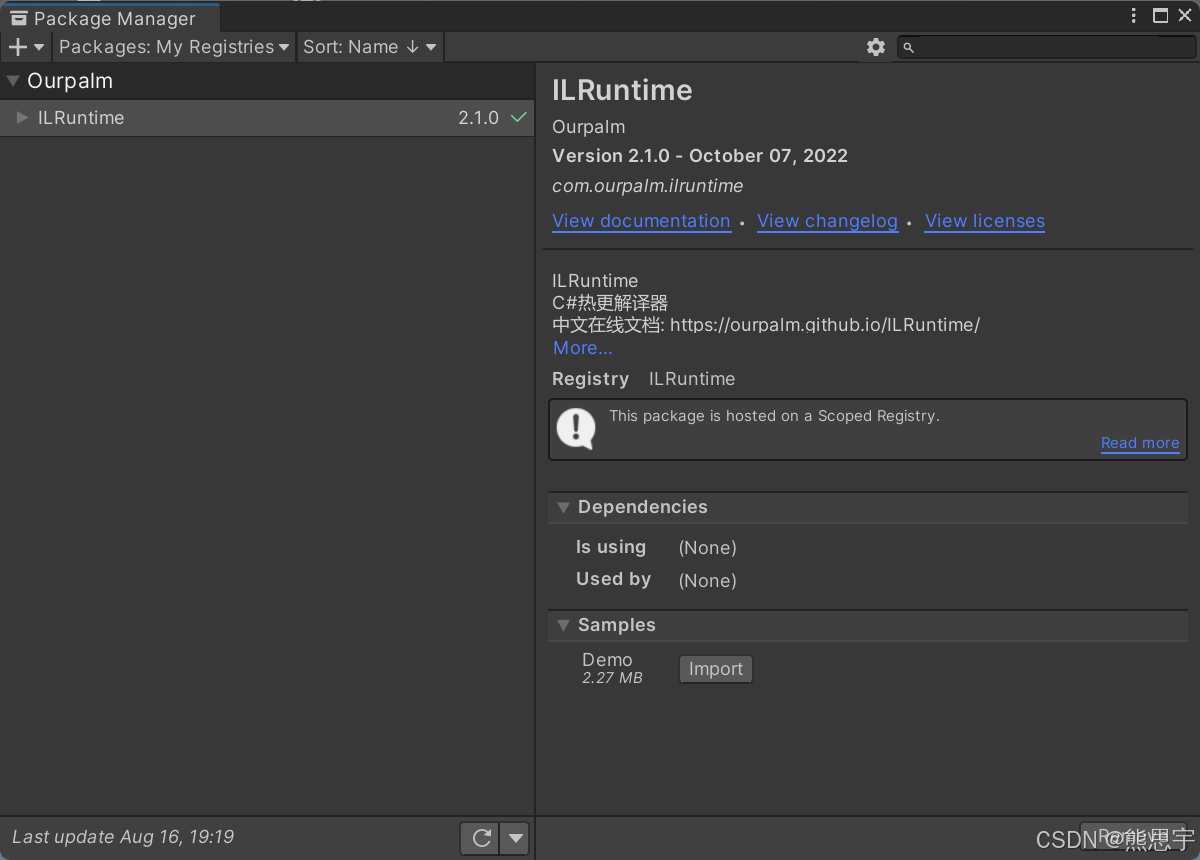Open the Packages: My Registries dropdown

point(174,47)
